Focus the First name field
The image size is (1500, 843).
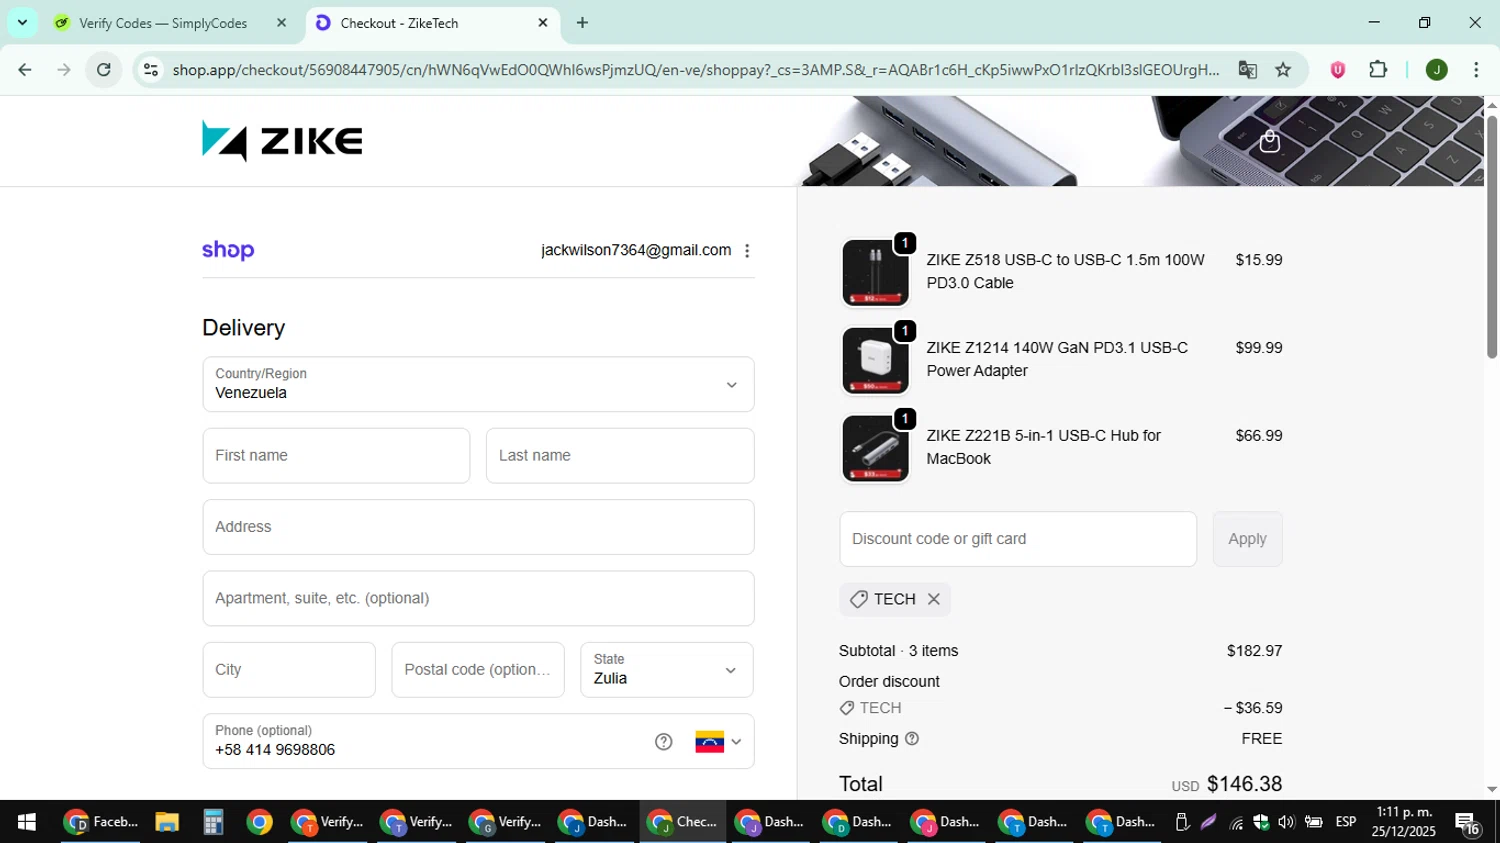pos(336,456)
